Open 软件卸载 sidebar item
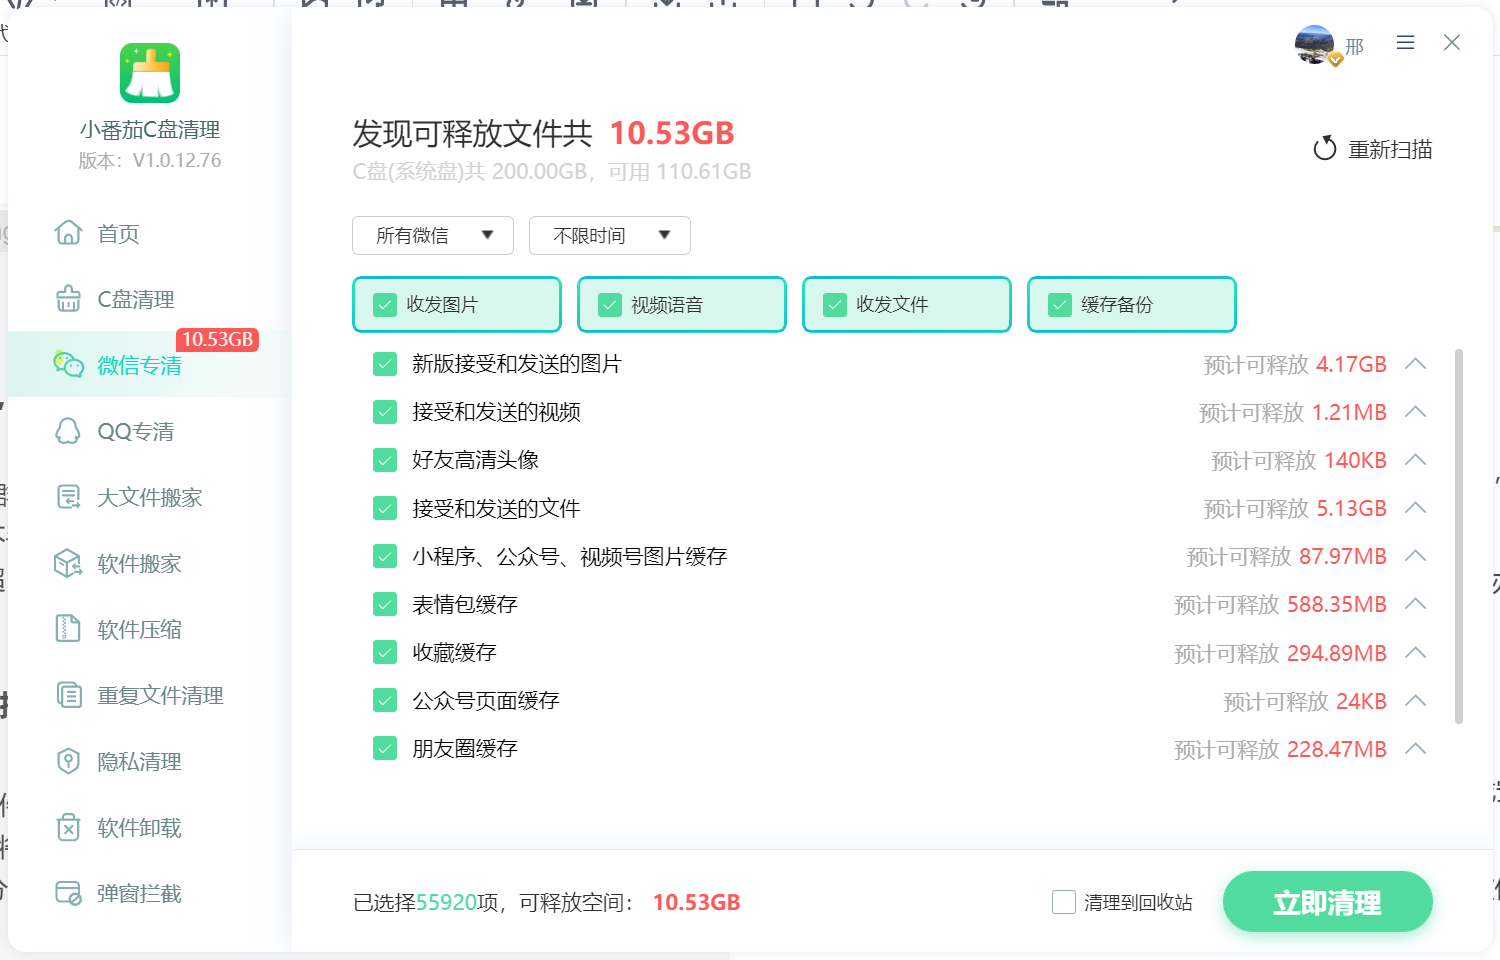This screenshot has width=1500, height=960. coord(150,827)
